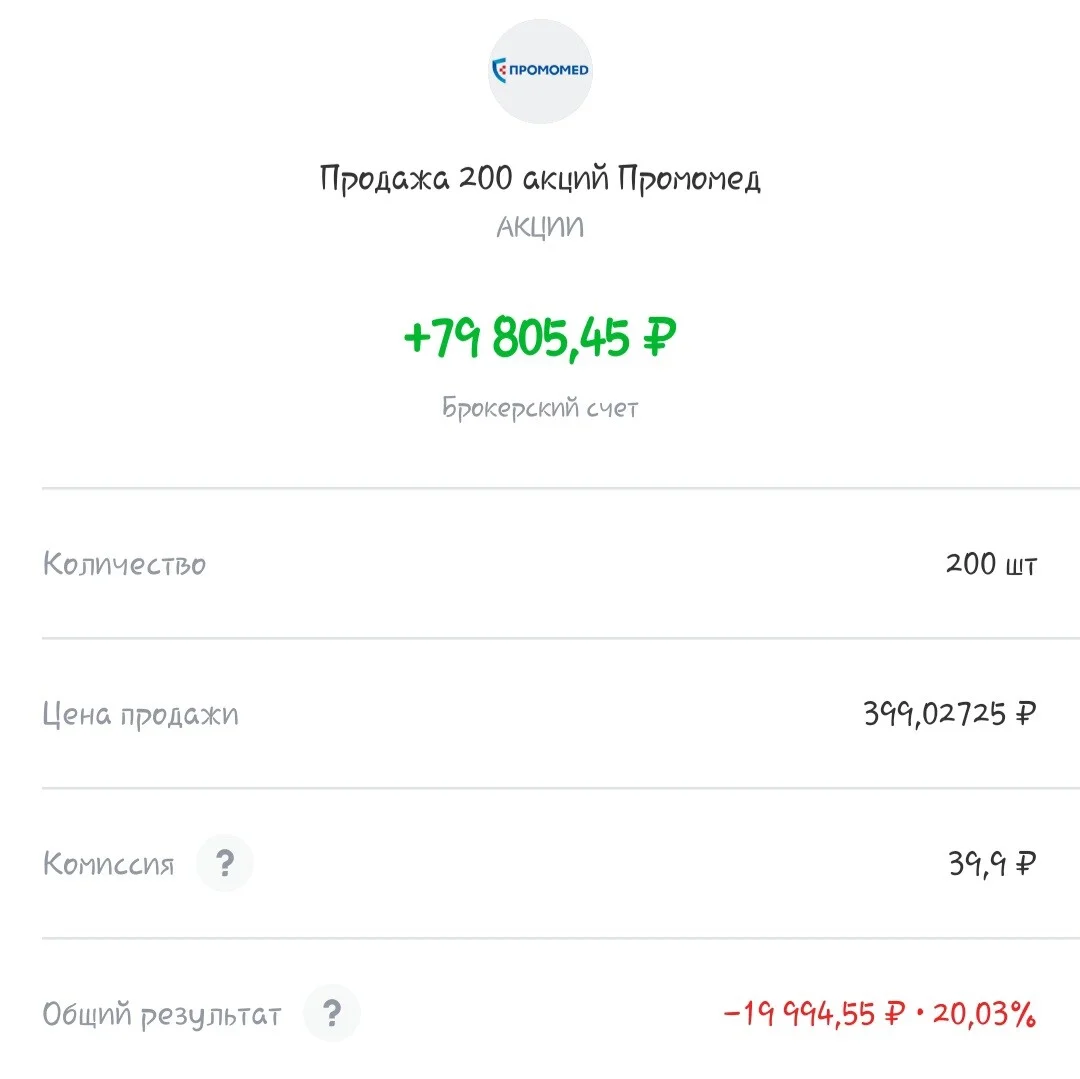Open the Брокерский счет account label
This screenshot has height=1079, width=1080.
(540, 408)
